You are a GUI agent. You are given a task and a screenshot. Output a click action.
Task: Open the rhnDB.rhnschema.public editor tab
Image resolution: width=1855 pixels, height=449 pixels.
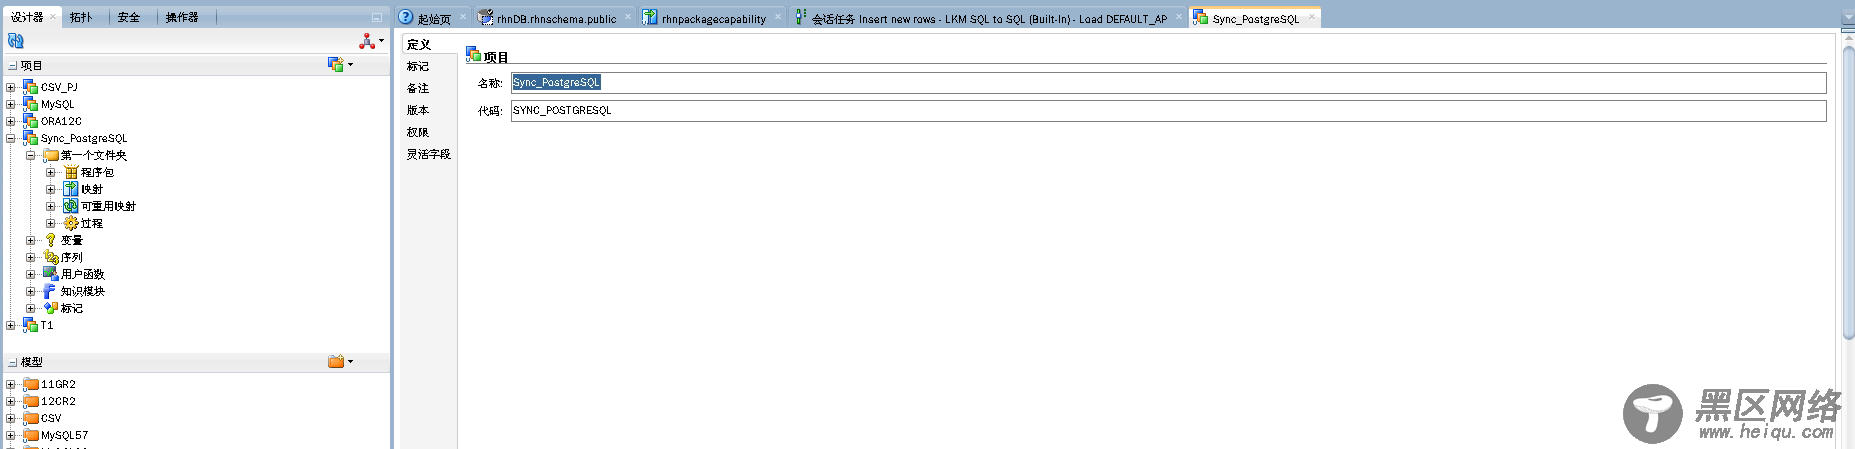point(556,19)
